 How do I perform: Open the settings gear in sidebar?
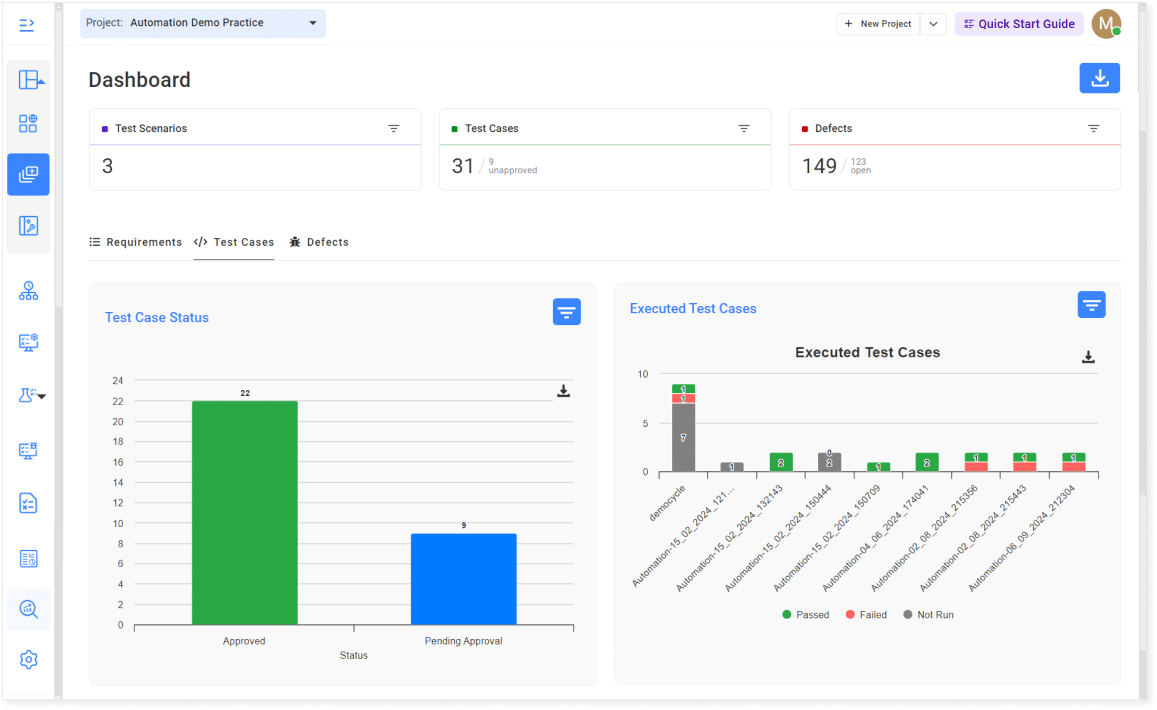pyautogui.click(x=29, y=660)
